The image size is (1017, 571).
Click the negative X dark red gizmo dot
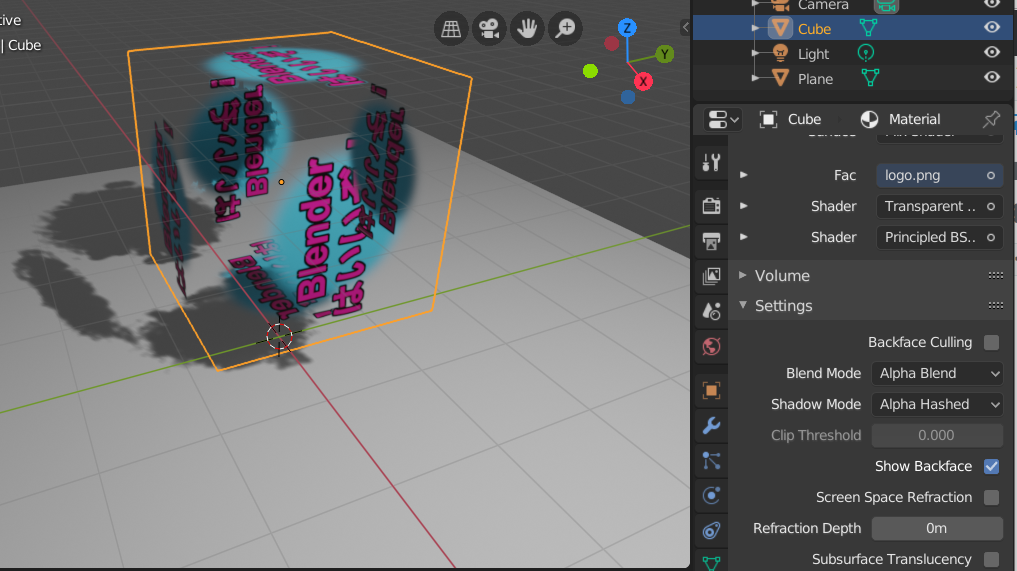click(x=612, y=43)
